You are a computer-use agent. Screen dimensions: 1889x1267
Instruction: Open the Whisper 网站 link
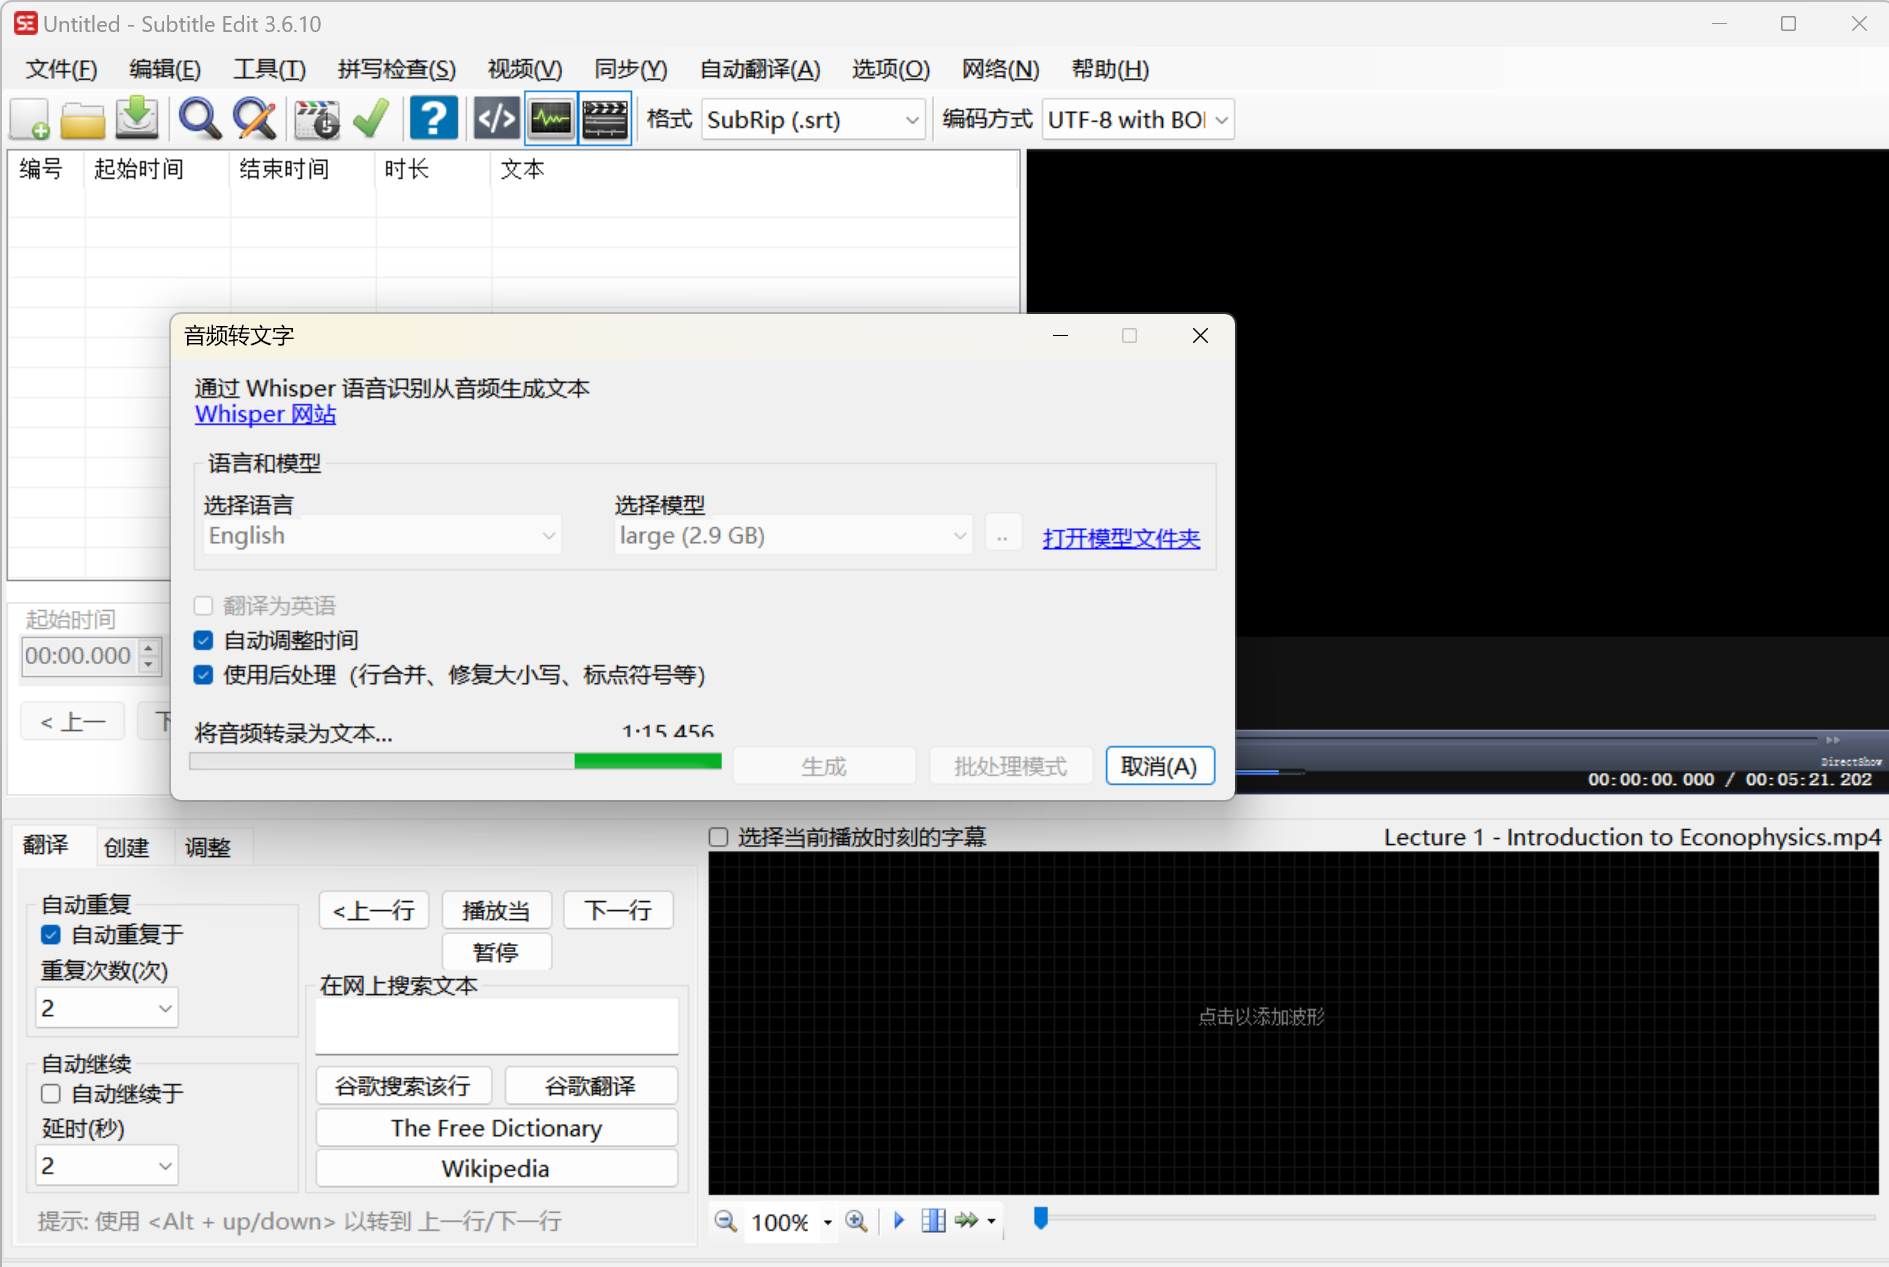[264, 413]
